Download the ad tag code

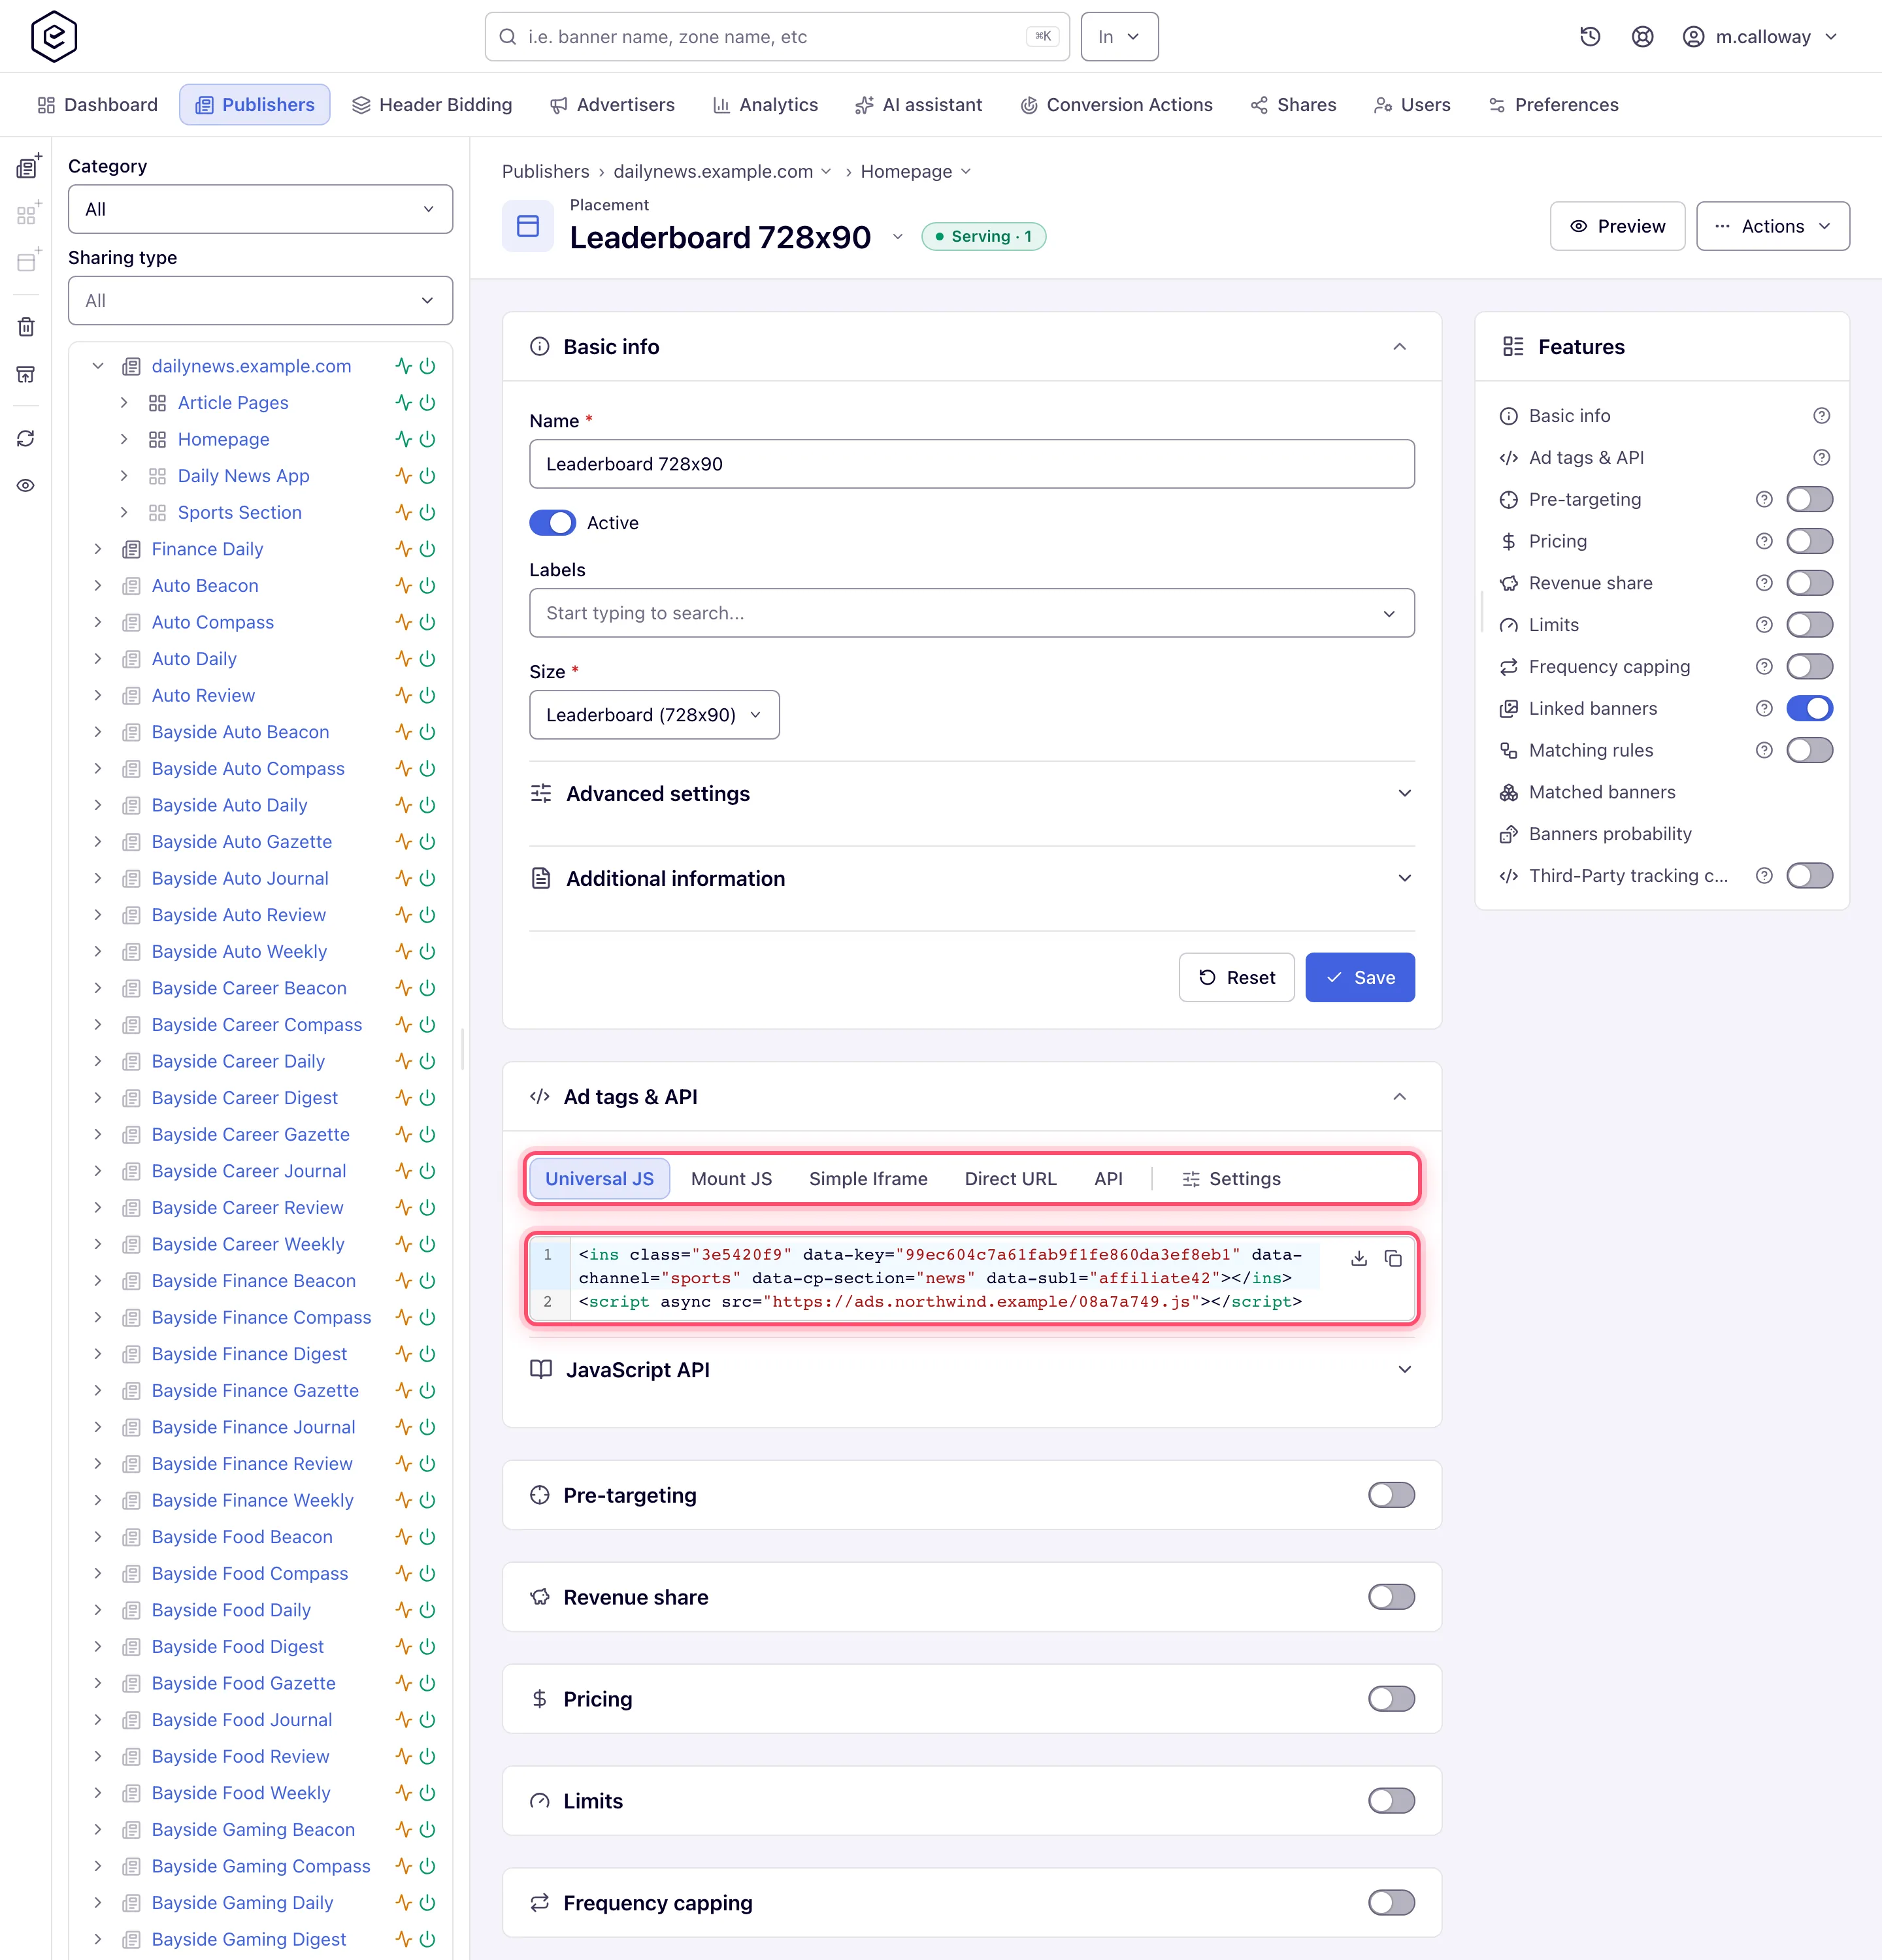(1358, 1258)
